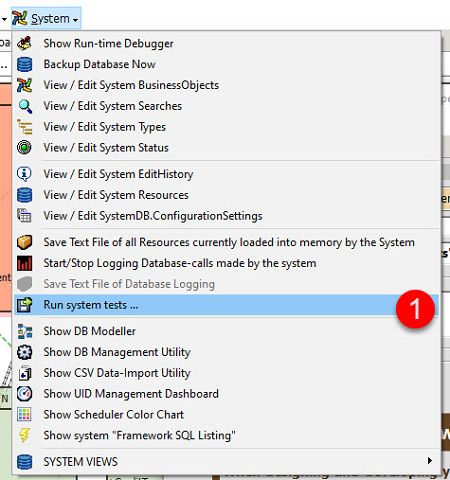Click the gear icon for DB Management Utility
The width and height of the screenshot is (450, 480).
tap(24, 352)
